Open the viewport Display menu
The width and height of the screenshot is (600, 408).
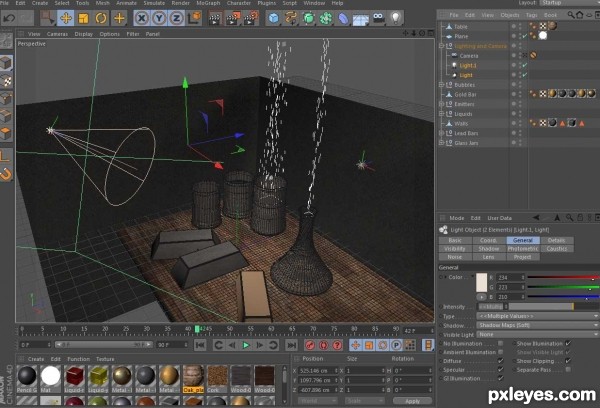click(x=84, y=34)
